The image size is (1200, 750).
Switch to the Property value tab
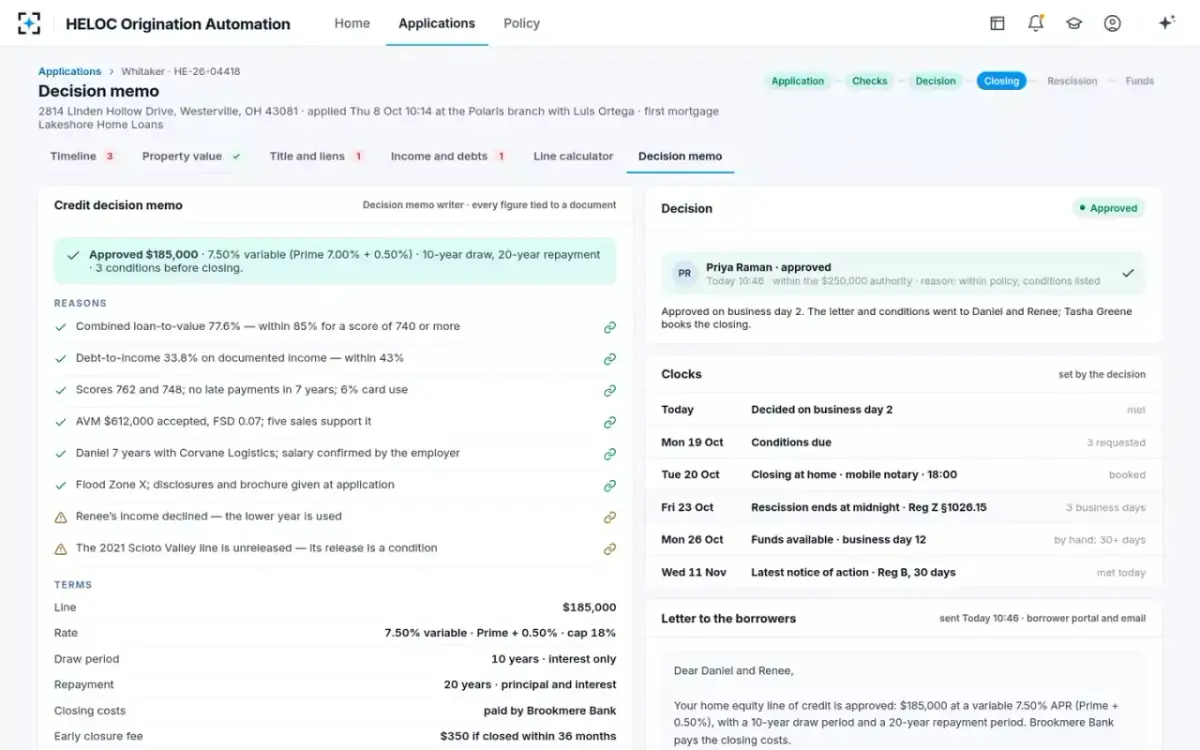pos(192,156)
